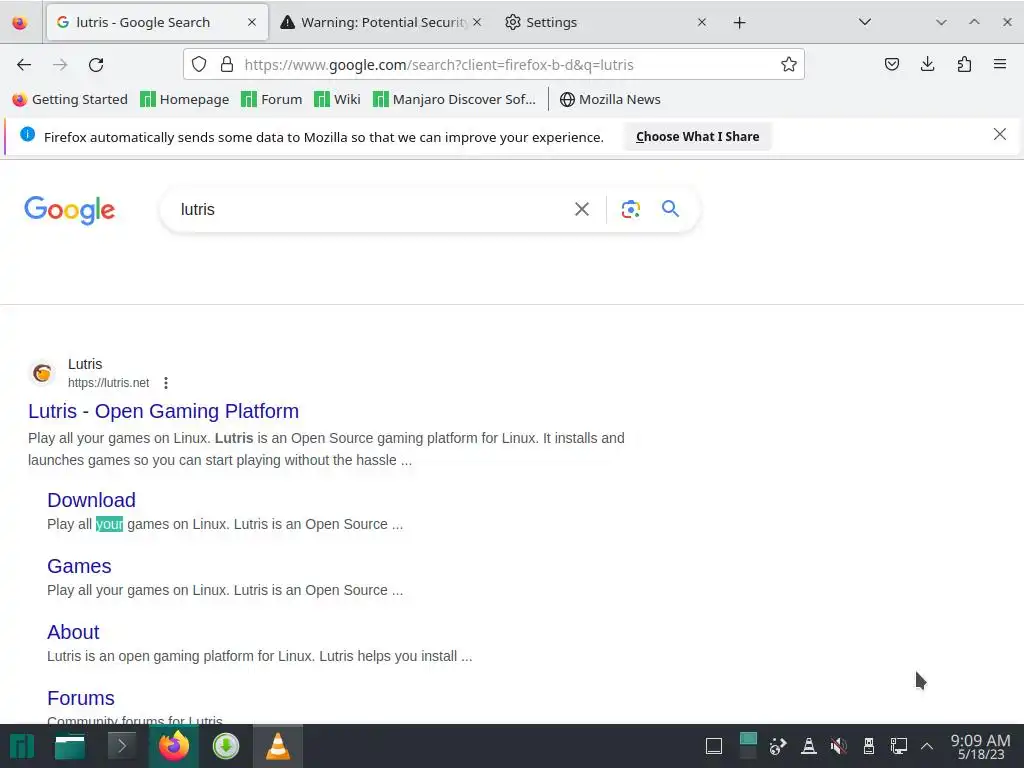1024x768 pixels.
Task: Open the Forums sitelink
Action: 80,697
